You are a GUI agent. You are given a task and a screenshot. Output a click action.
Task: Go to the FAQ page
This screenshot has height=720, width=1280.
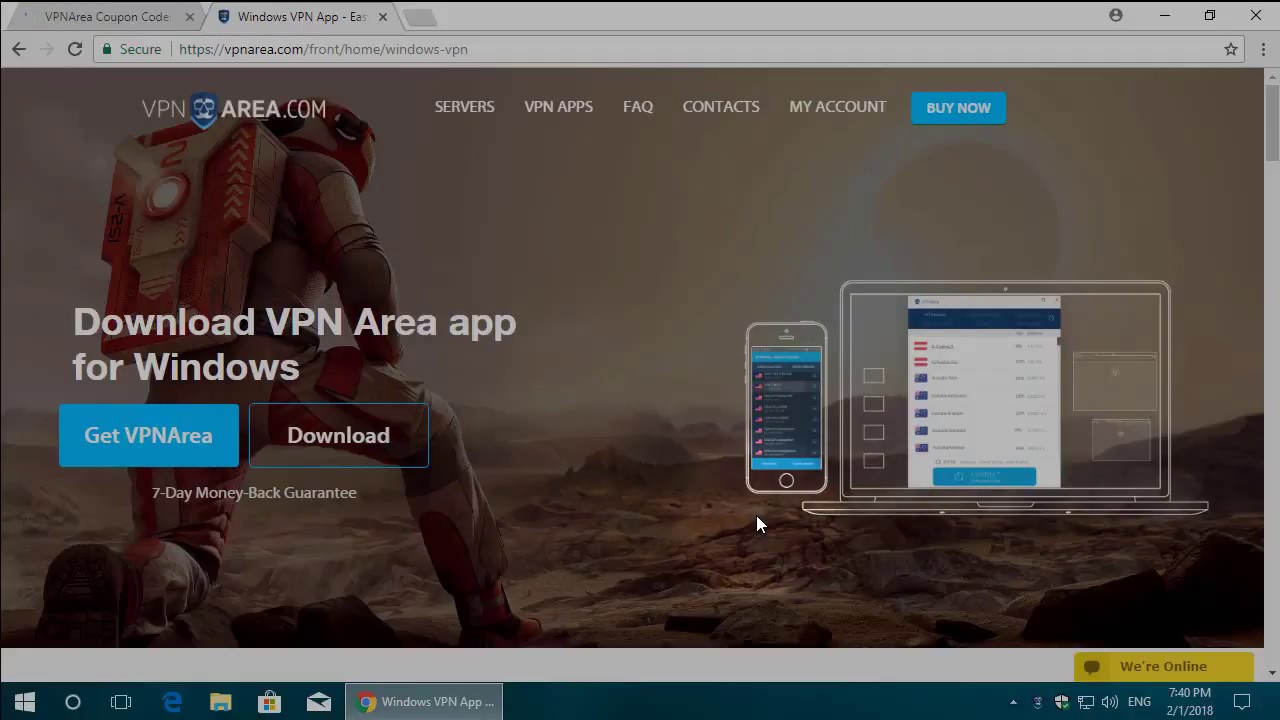[x=638, y=107]
